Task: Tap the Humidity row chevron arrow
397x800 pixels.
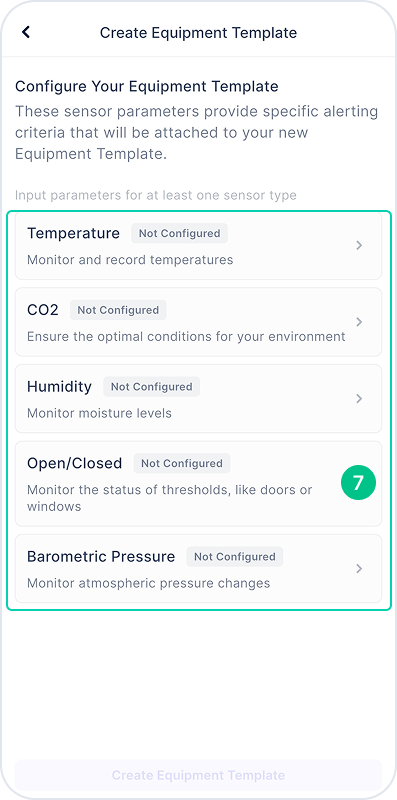Action: point(359,398)
